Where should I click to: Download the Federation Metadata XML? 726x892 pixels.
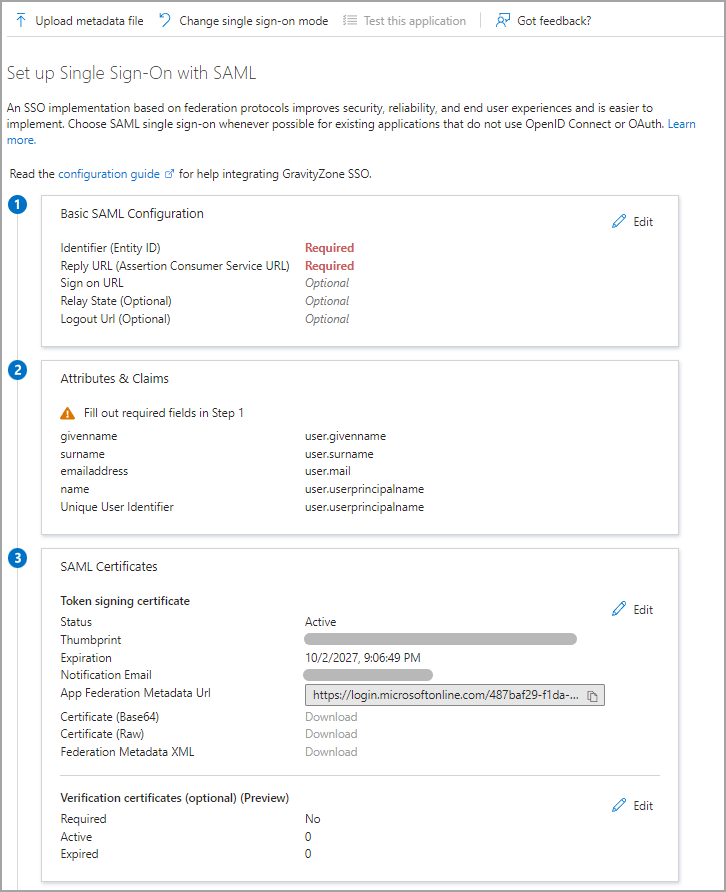tap(330, 751)
